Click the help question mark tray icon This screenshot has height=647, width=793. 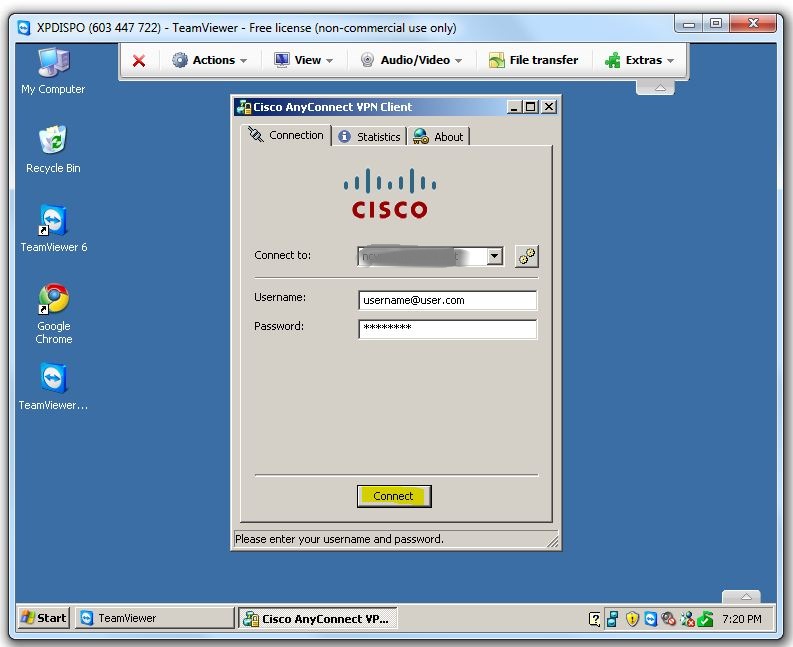coord(595,619)
